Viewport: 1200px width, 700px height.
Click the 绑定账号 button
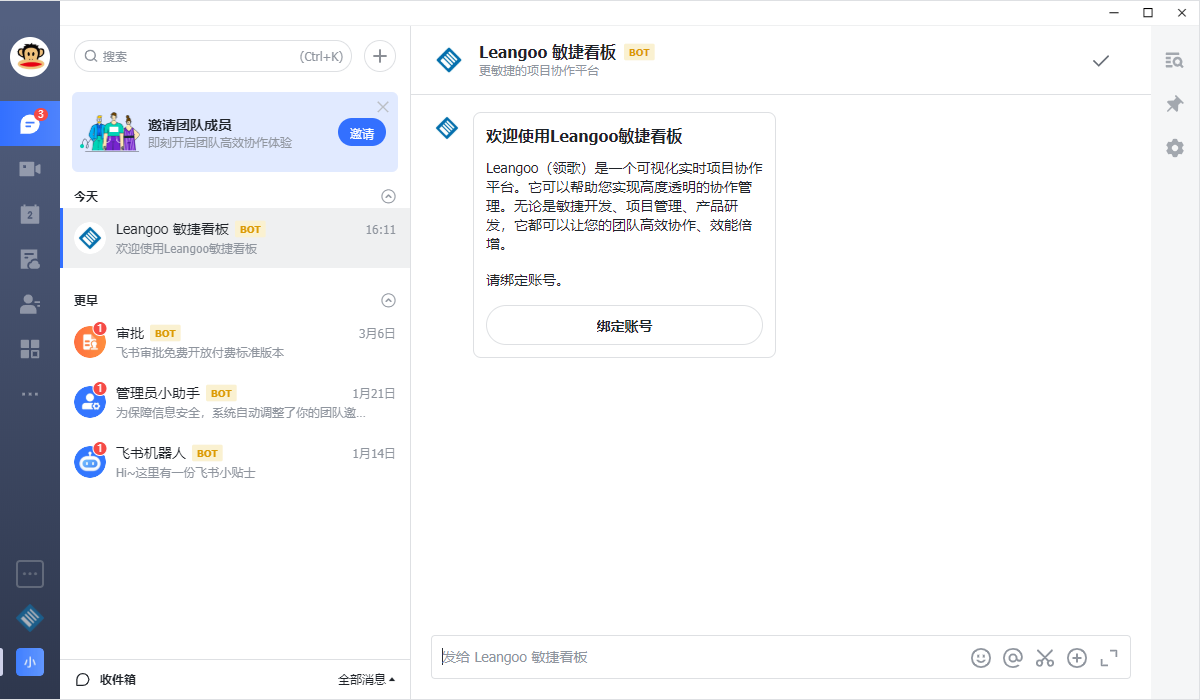(x=624, y=325)
